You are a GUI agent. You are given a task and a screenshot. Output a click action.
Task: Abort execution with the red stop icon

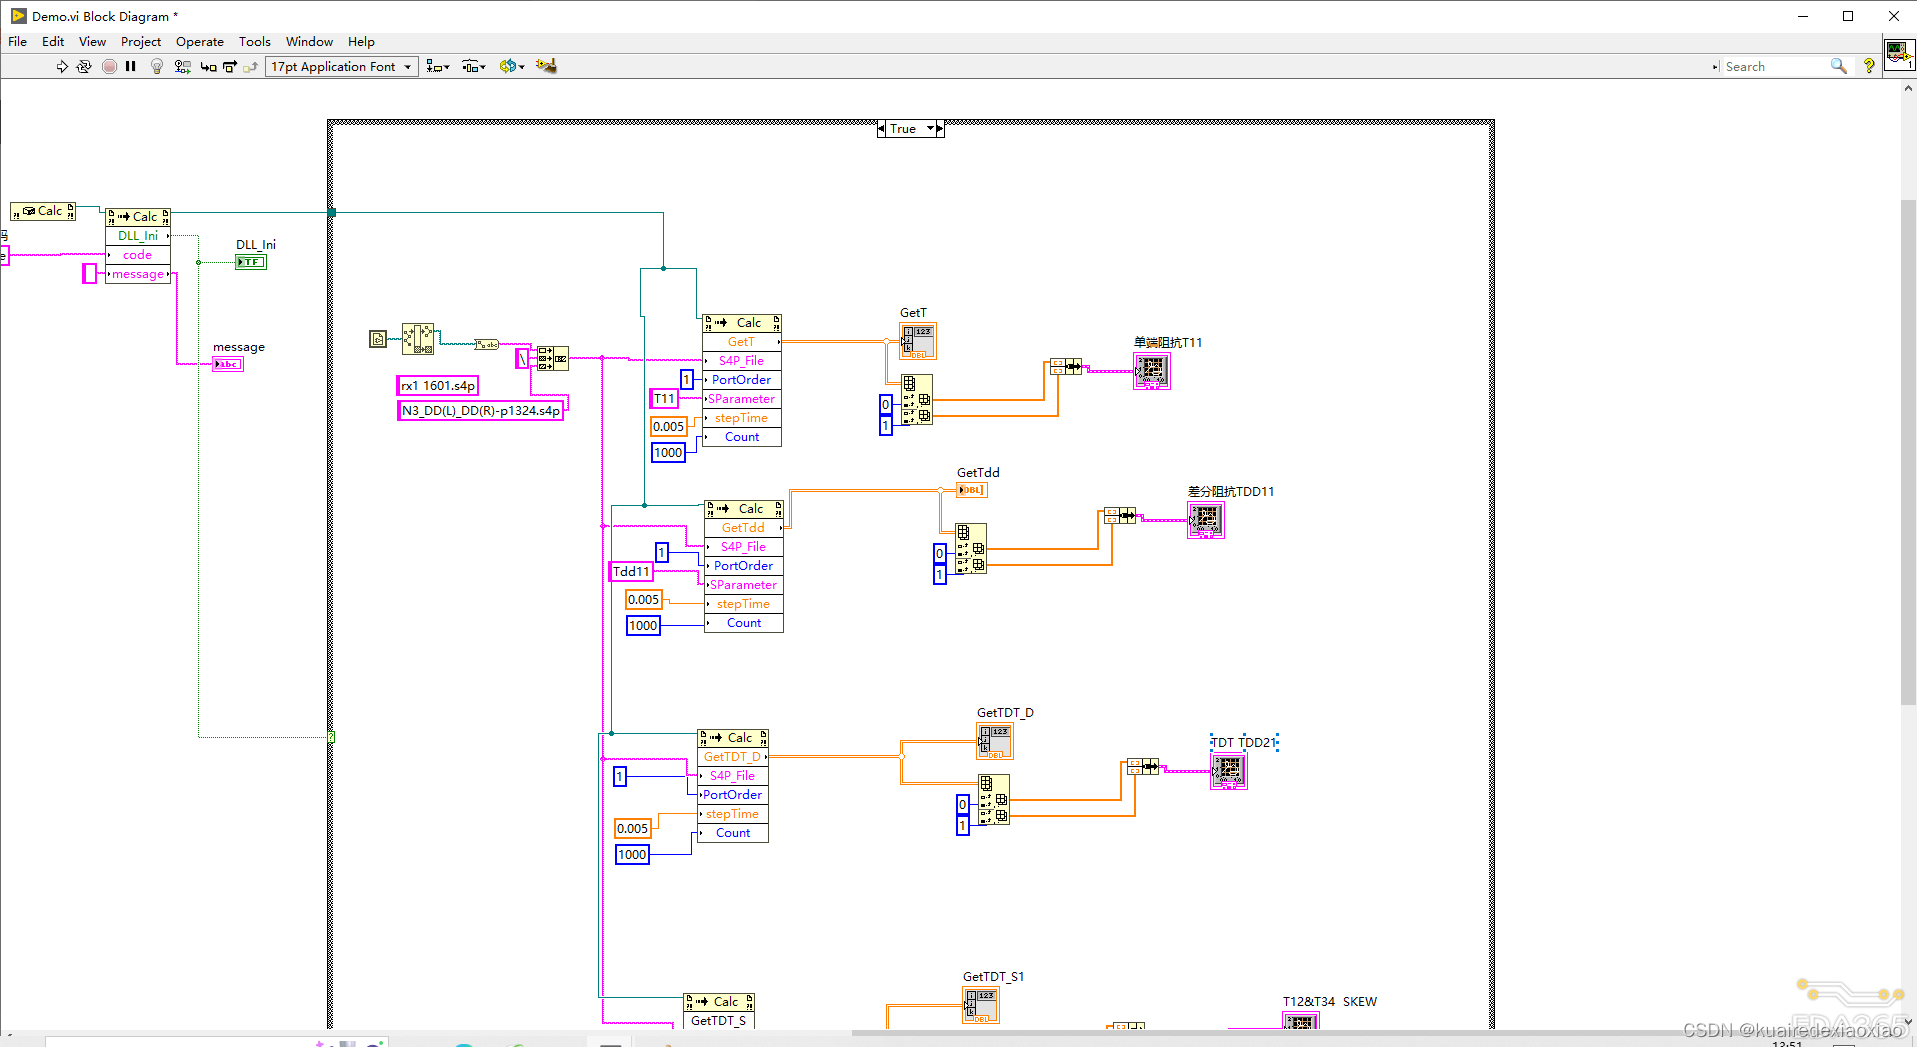point(110,66)
